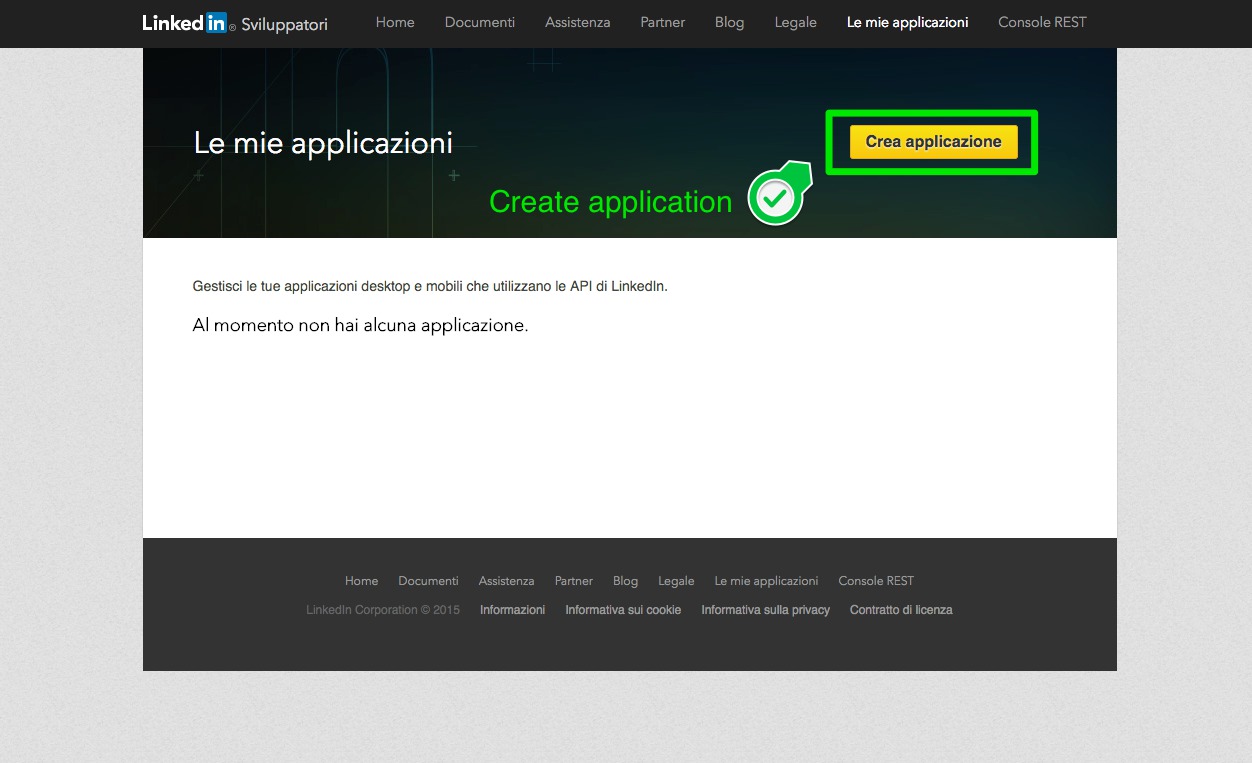Open Console REST in top navigation

1042,23
